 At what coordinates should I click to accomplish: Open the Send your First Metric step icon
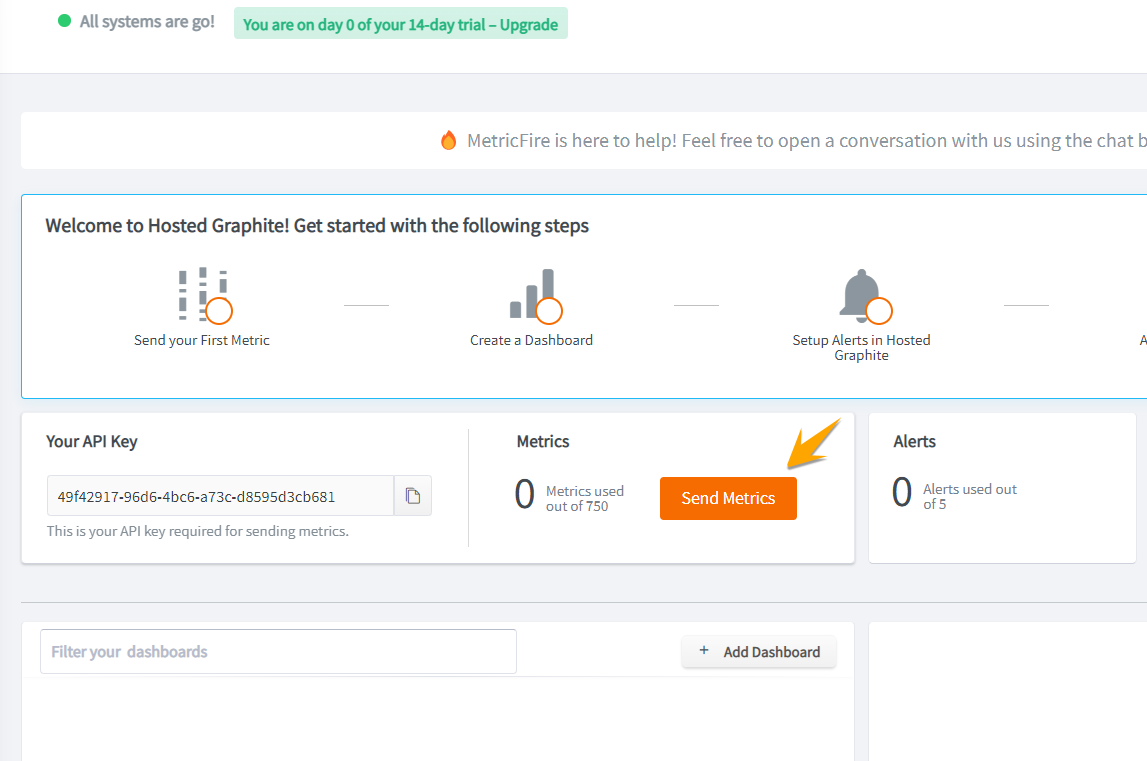coord(205,295)
